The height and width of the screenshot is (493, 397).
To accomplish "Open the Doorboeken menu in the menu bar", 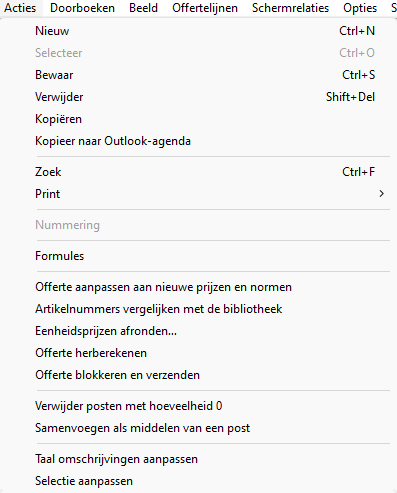I will (x=82, y=8).
